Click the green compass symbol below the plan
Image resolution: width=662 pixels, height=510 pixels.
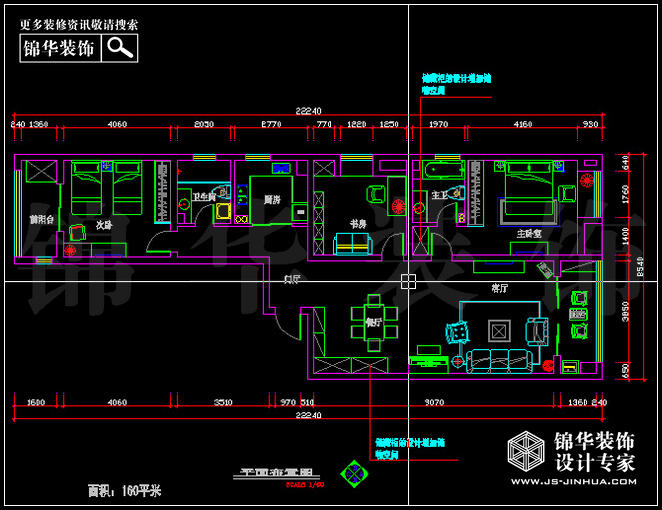coord(353,468)
